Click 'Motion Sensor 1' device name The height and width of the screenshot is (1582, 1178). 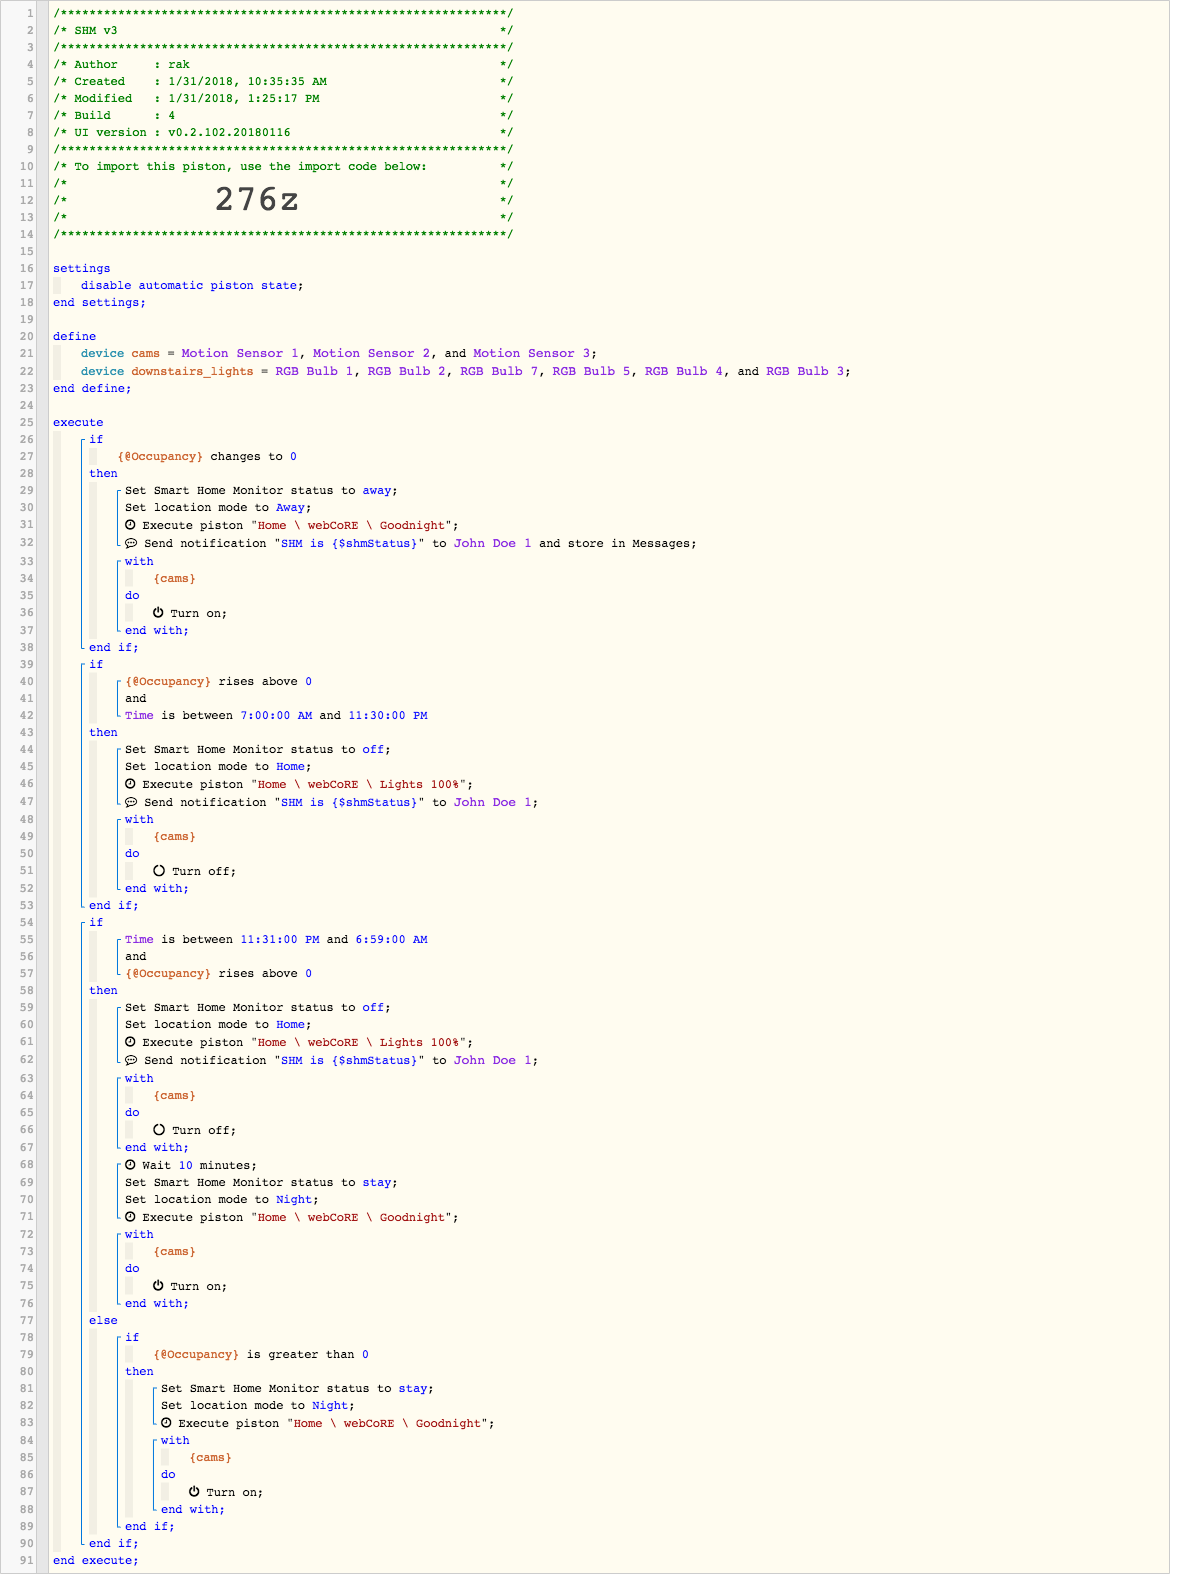click(x=240, y=353)
